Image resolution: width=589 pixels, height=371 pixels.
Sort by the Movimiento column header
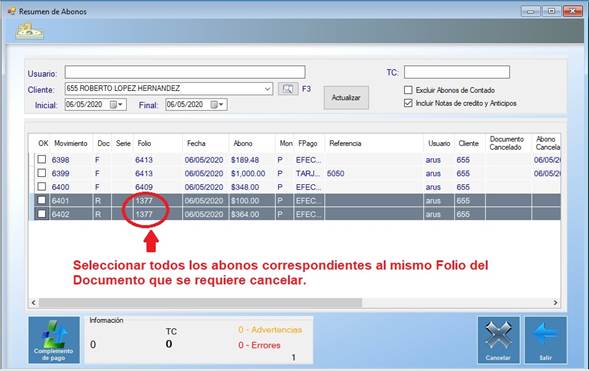tap(71, 143)
